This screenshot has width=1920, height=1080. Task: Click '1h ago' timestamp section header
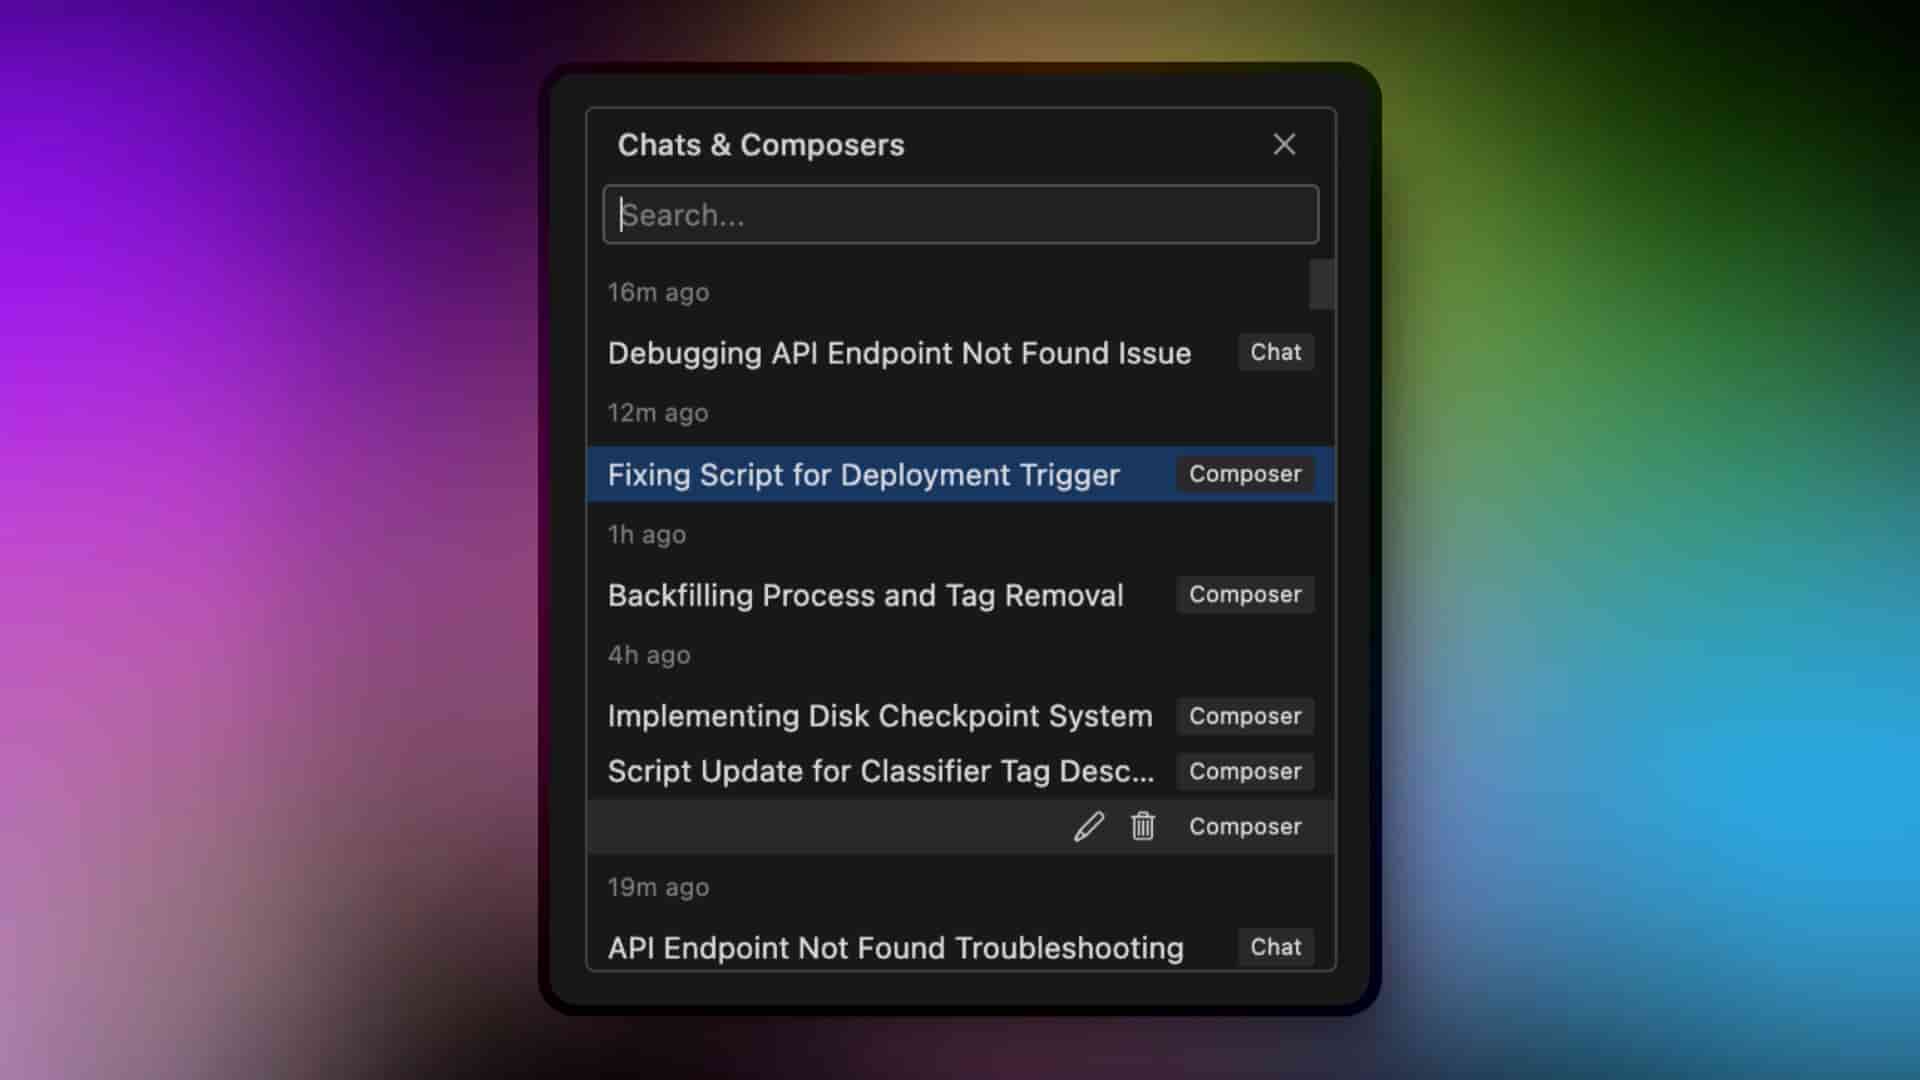(x=647, y=533)
